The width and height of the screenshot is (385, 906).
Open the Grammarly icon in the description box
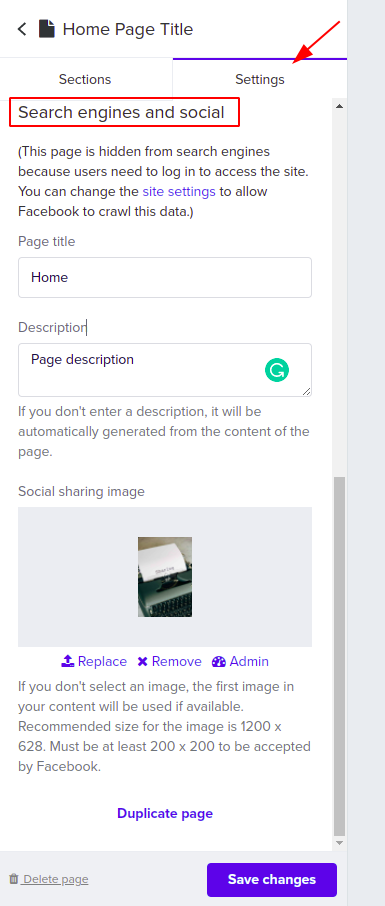point(277,370)
